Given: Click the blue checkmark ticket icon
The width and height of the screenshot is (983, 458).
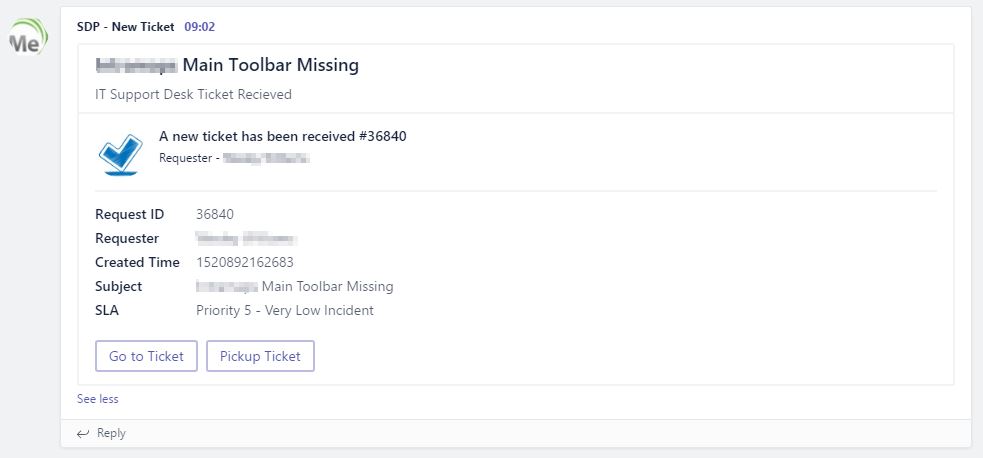Looking at the screenshot, I should click(121, 152).
